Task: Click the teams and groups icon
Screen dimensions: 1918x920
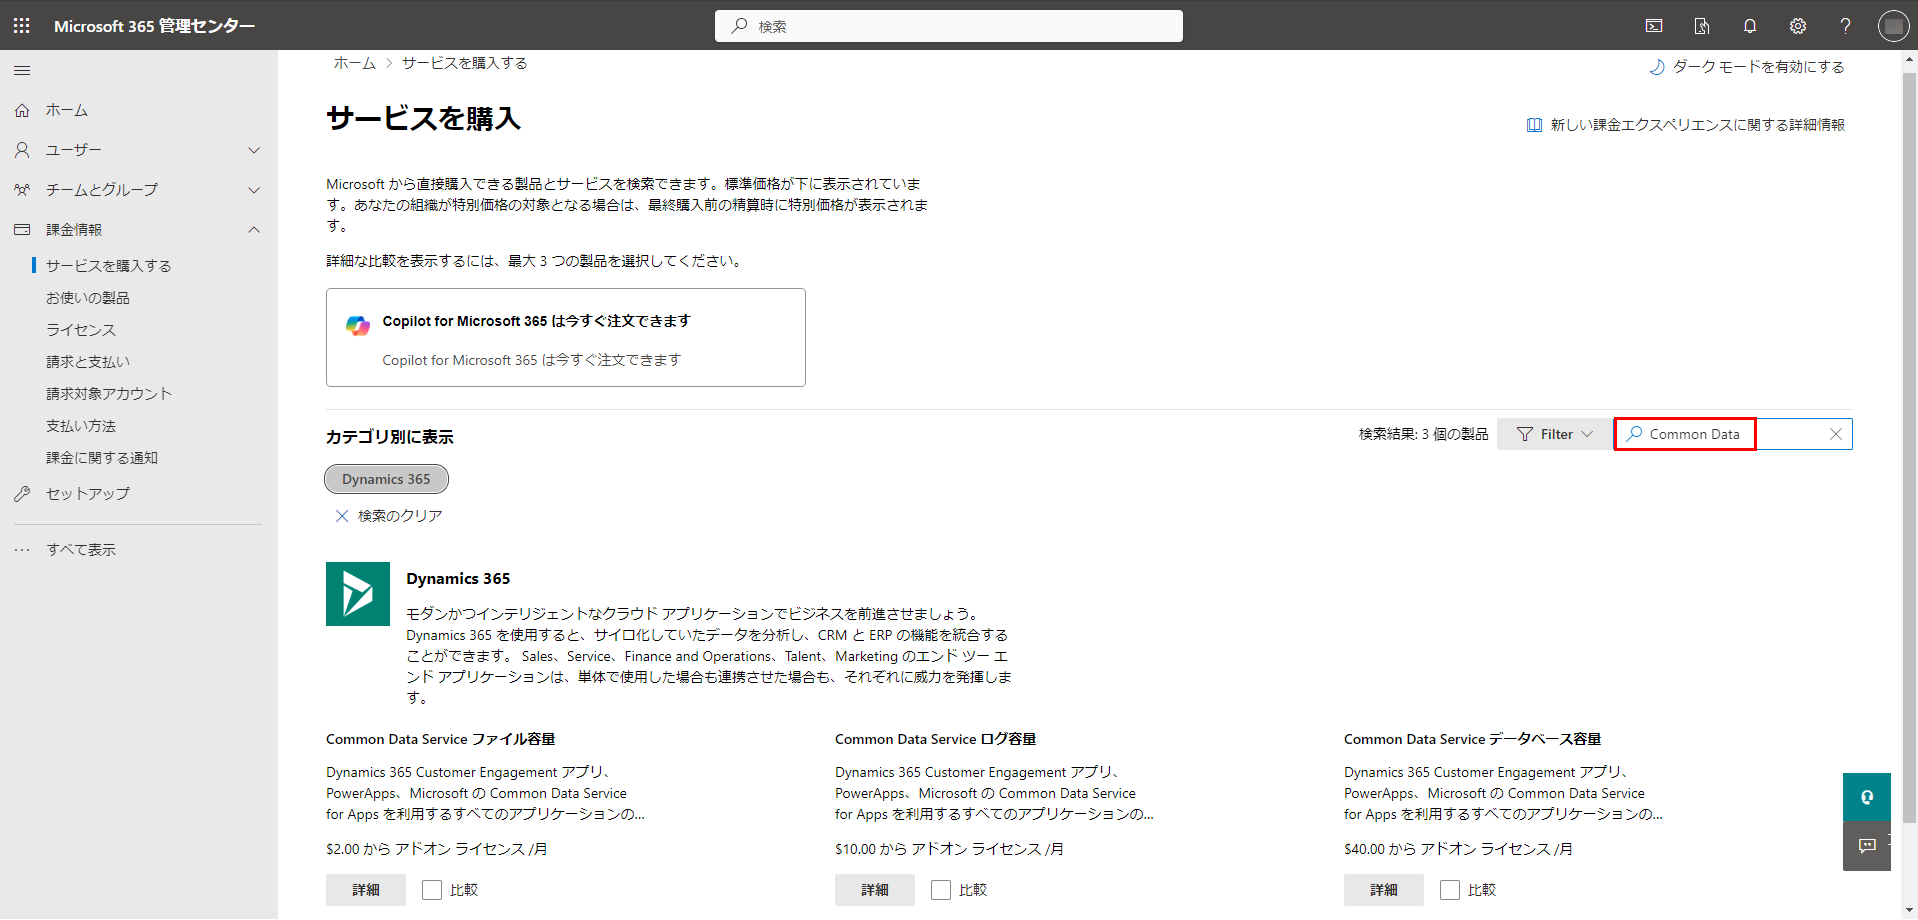Action: click(22, 189)
